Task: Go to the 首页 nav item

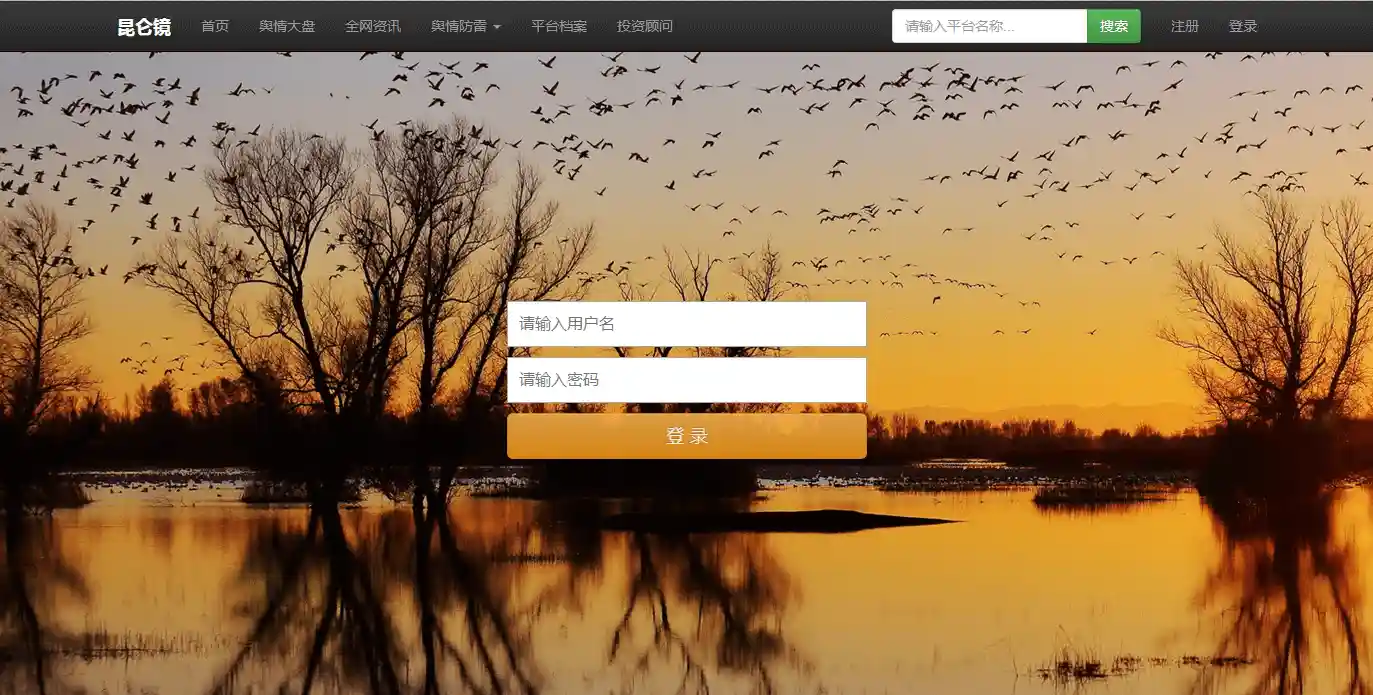Action: click(x=215, y=26)
